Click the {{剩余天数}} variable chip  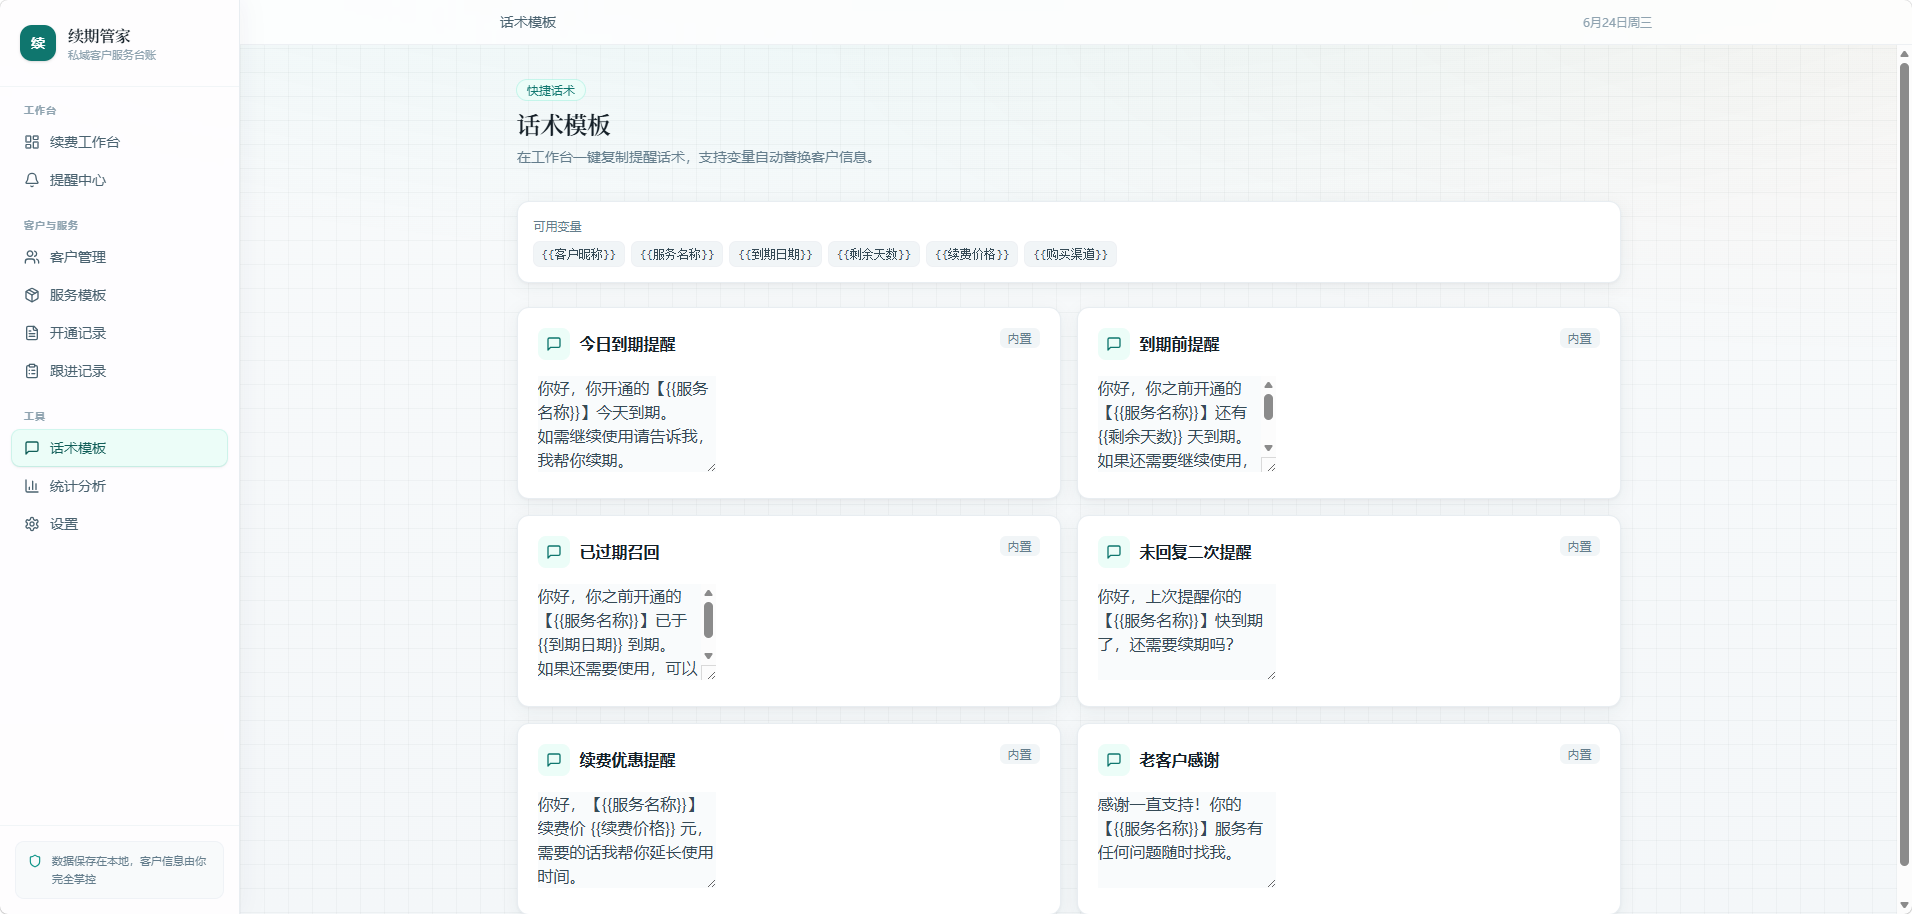[x=874, y=254]
